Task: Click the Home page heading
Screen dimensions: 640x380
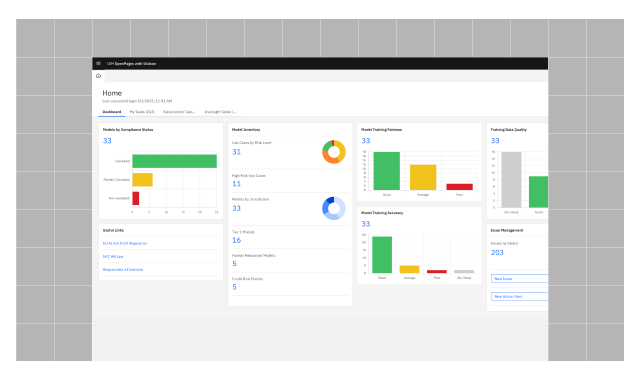Action: point(112,93)
